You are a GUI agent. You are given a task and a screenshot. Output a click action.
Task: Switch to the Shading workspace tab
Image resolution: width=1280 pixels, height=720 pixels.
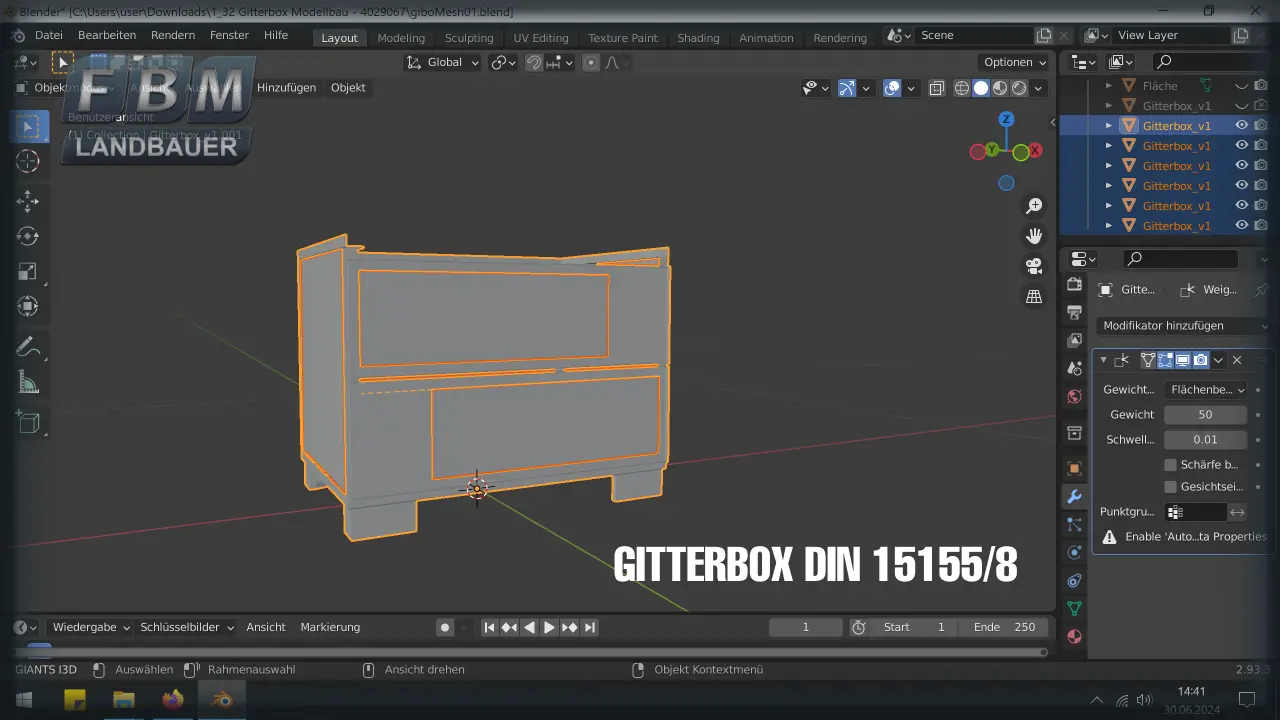click(698, 38)
